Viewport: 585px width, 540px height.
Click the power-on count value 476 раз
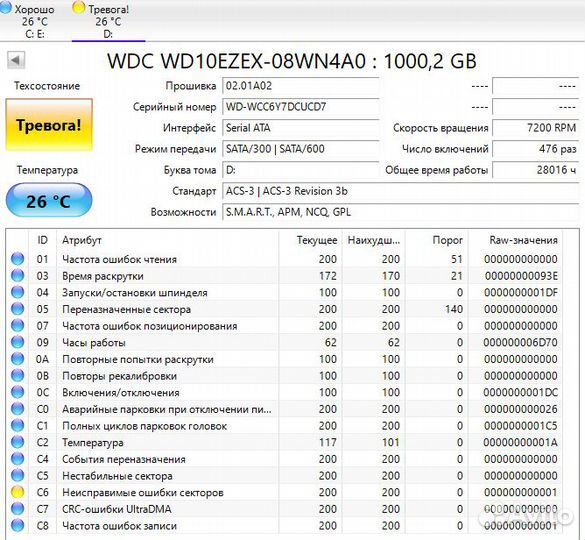coord(536,149)
